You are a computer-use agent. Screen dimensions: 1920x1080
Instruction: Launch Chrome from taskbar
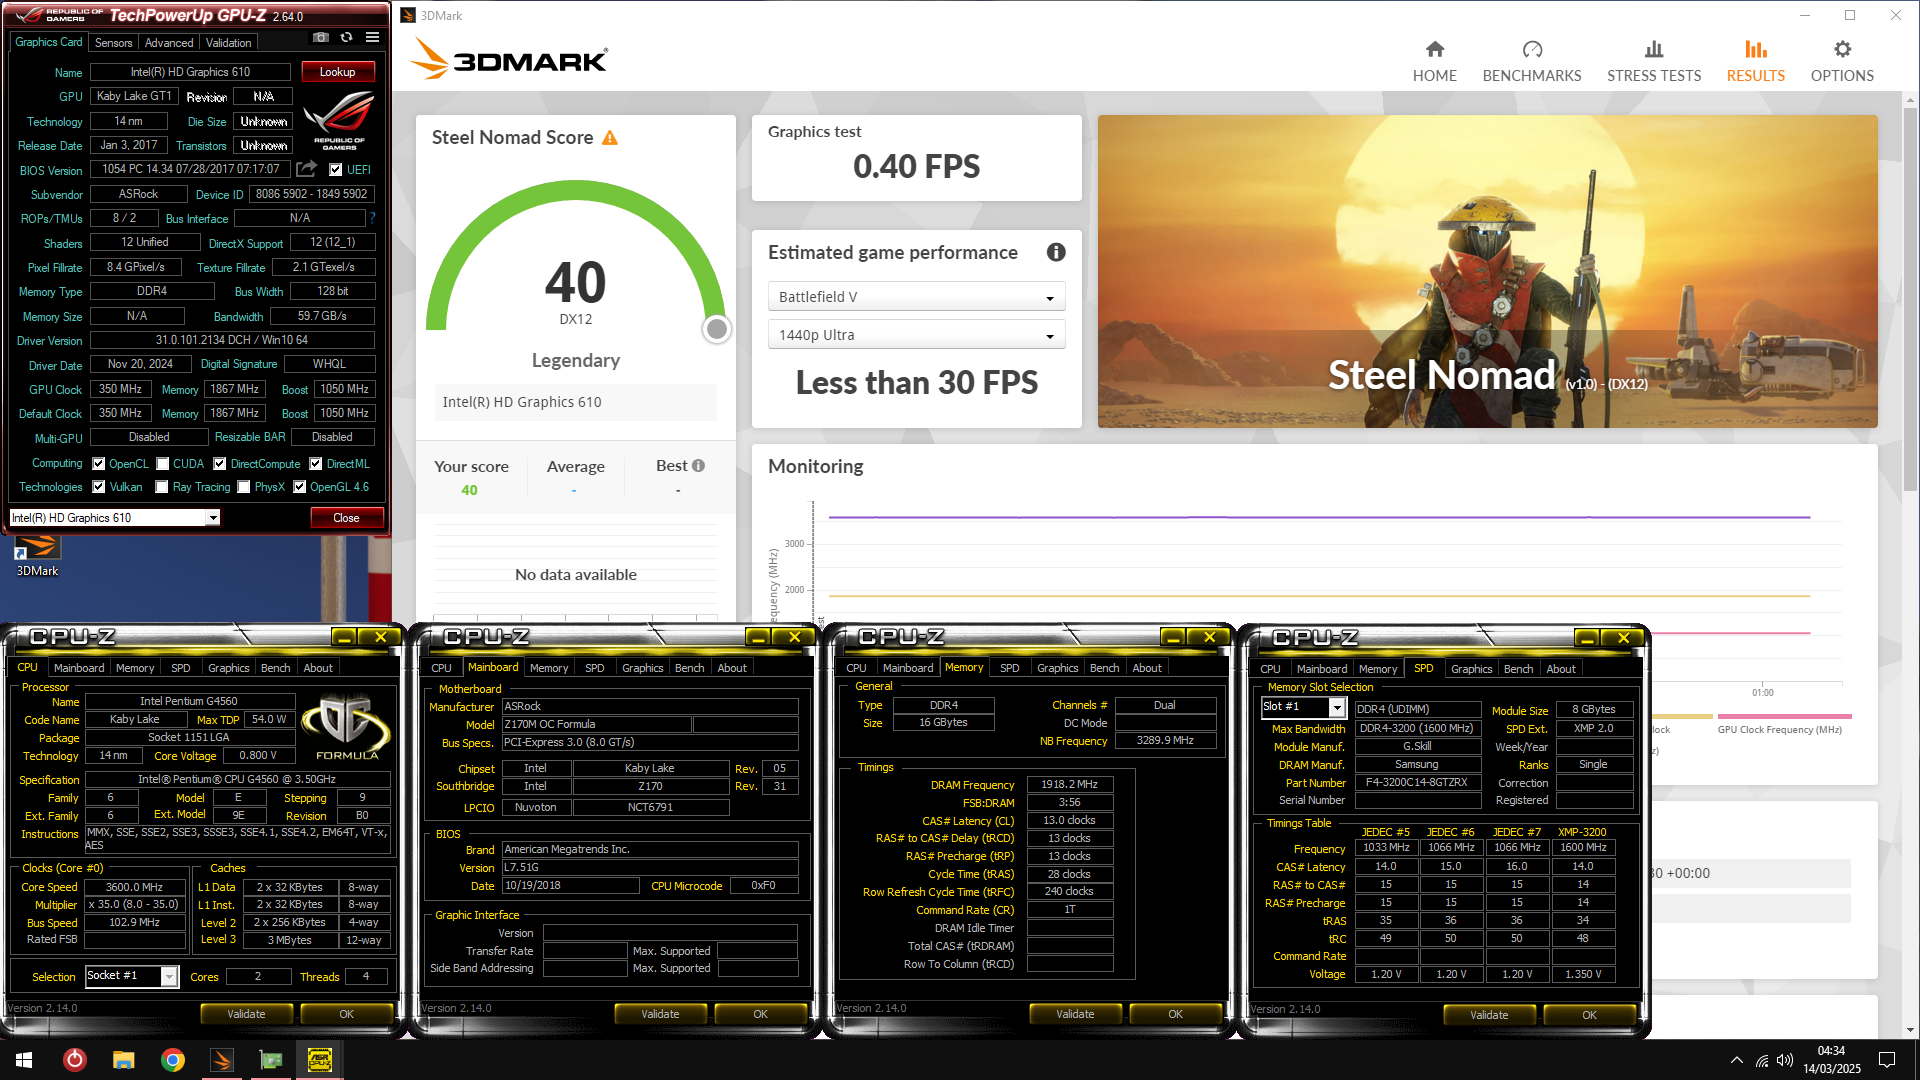click(x=173, y=1060)
